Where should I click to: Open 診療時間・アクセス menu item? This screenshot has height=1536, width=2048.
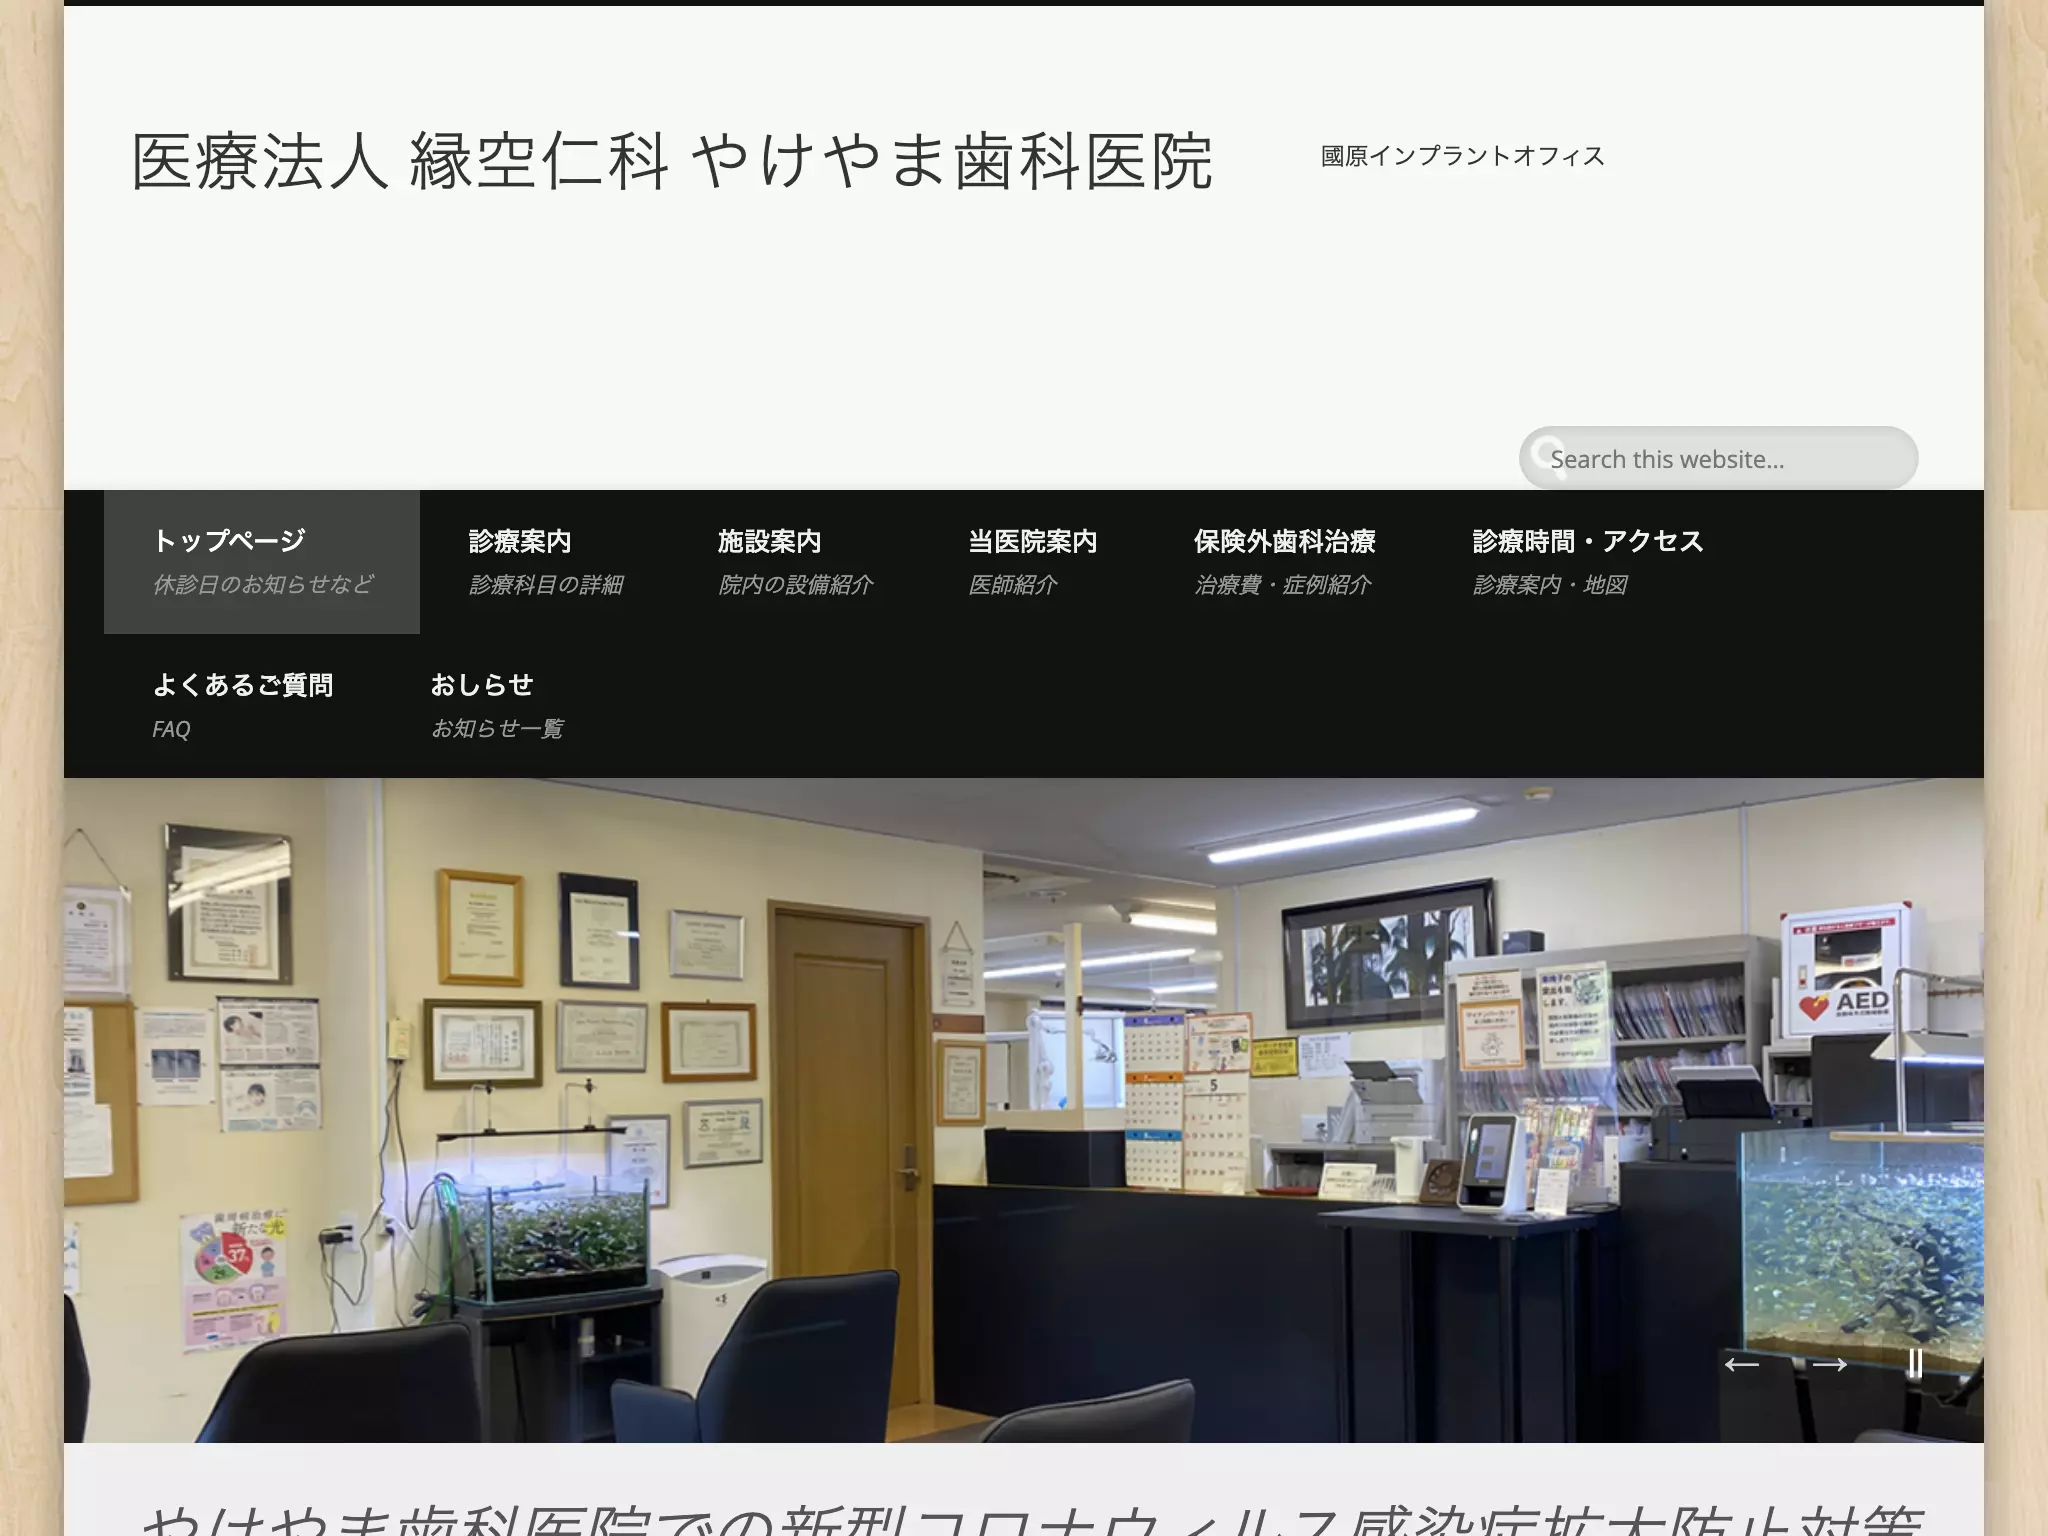(1588, 562)
